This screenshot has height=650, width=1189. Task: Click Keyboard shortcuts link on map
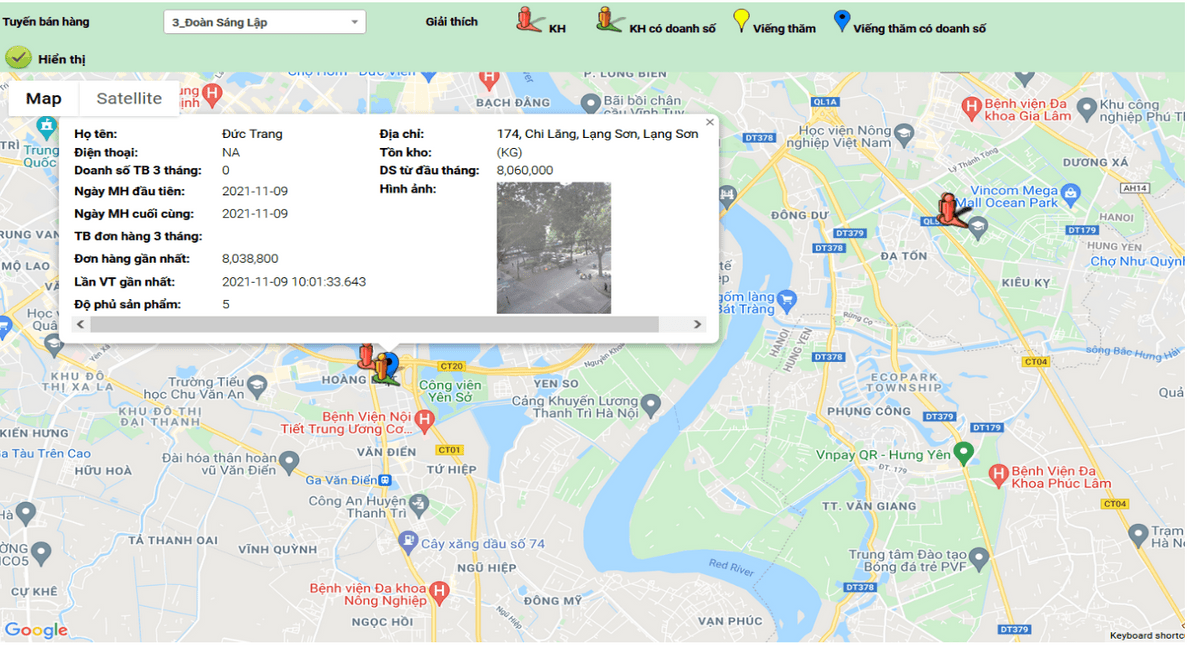1146,636
